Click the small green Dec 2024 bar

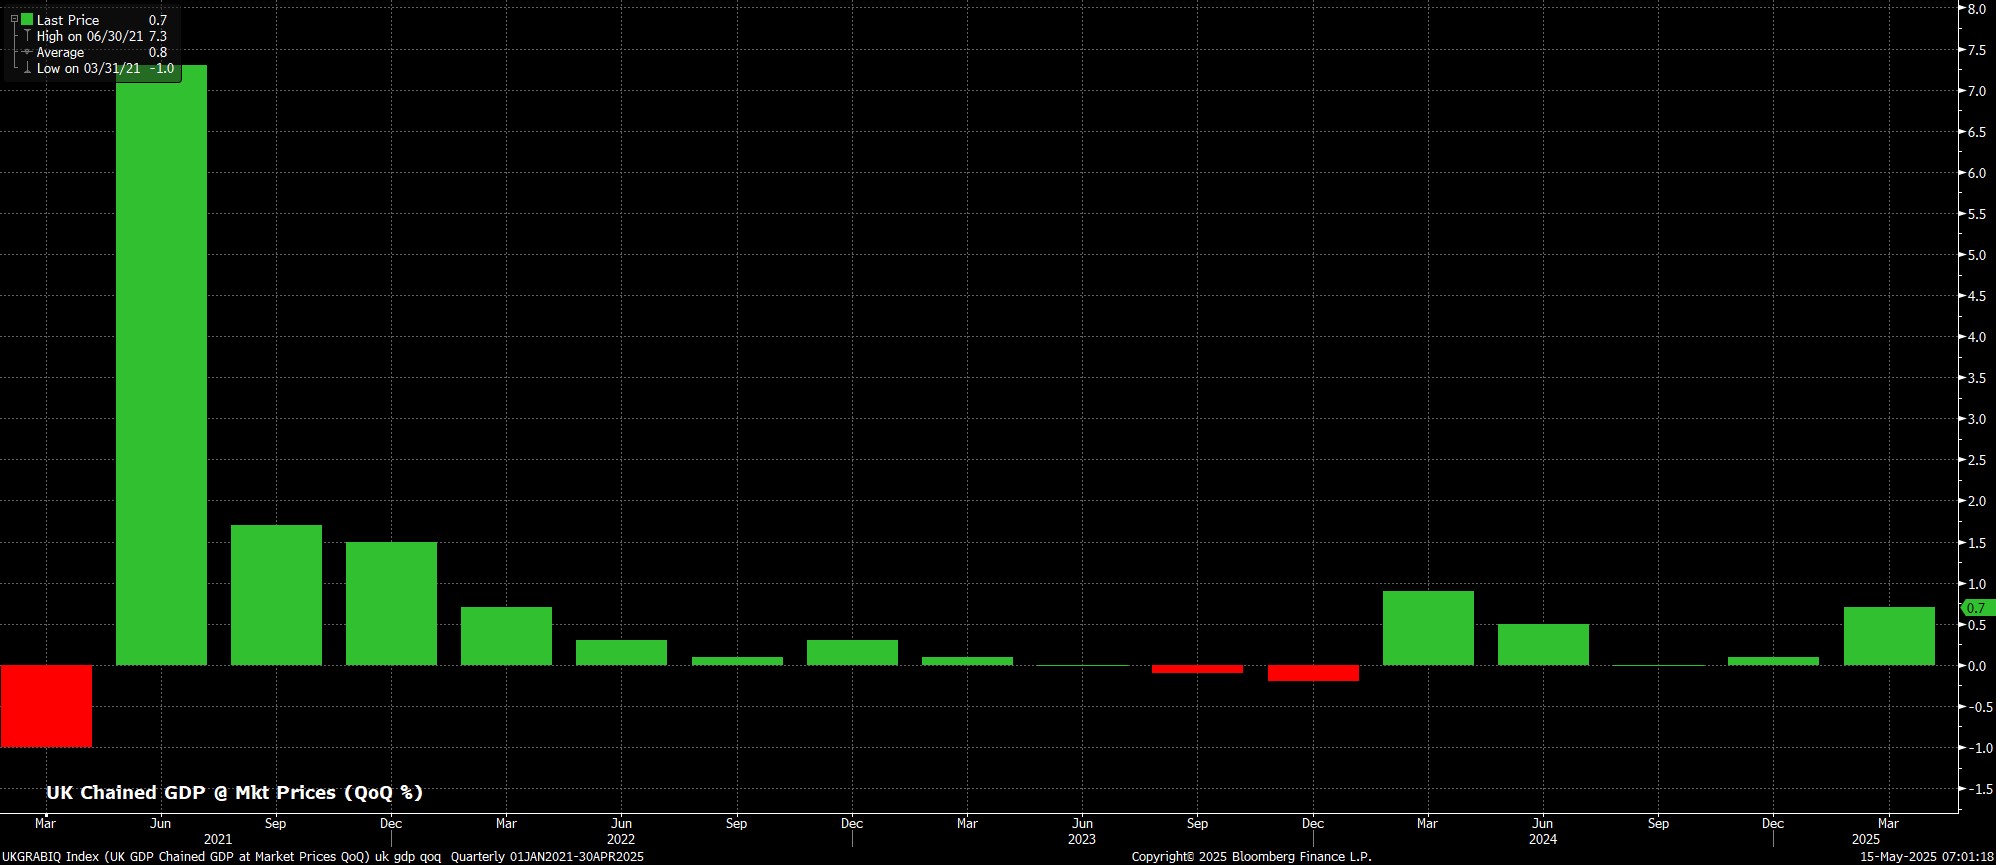(1773, 661)
